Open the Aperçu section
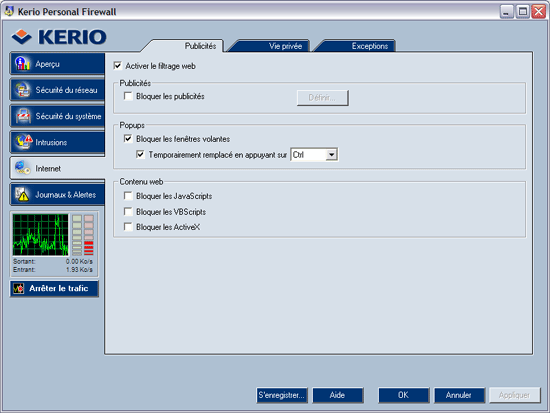 tap(57, 64)
